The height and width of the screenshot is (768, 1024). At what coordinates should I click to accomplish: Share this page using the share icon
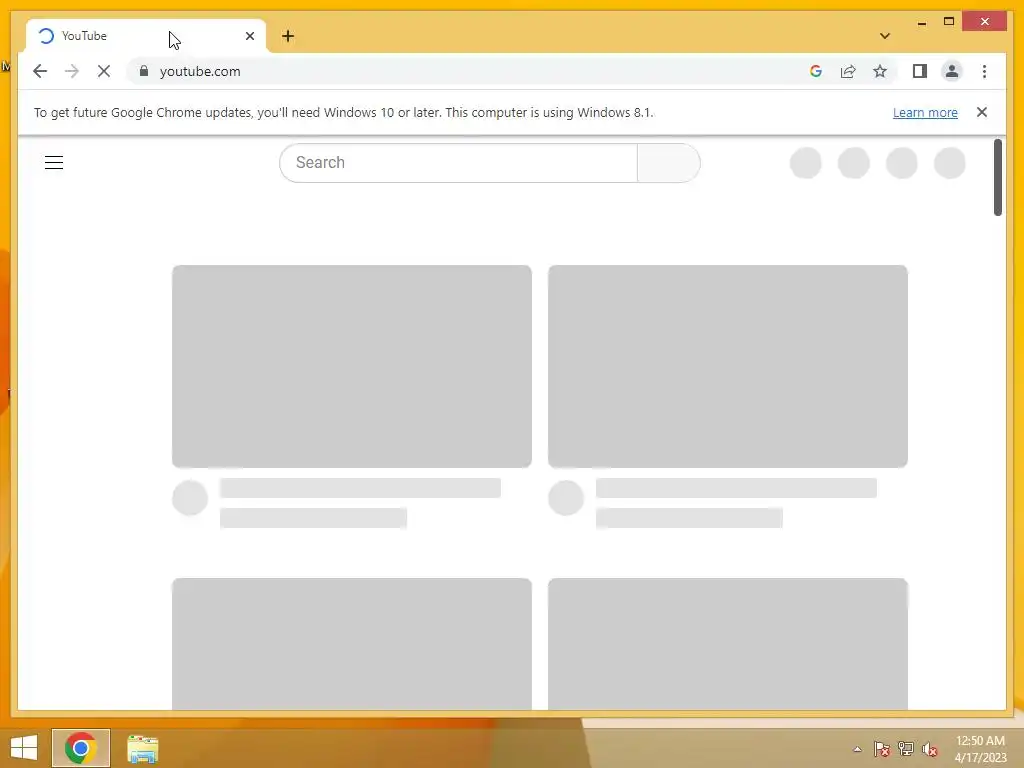click(x=848, y=71)
